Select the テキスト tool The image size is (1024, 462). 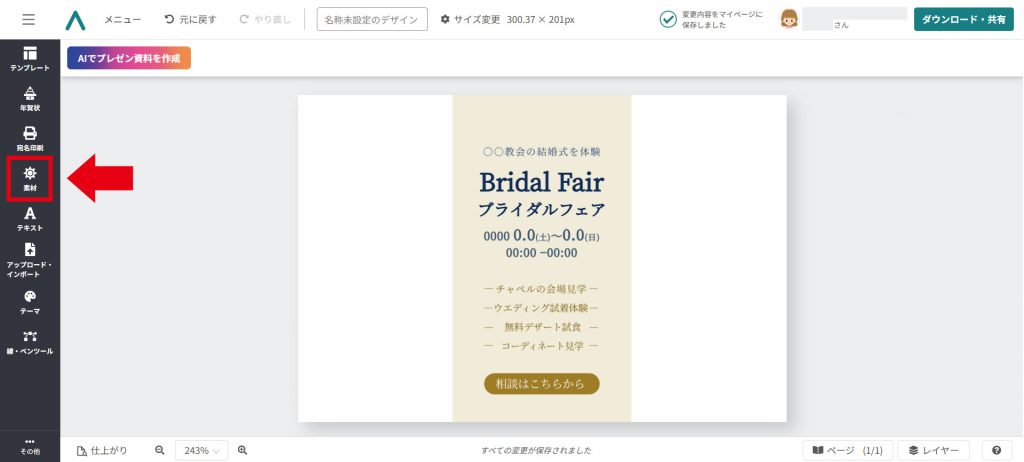coord(30,219)
